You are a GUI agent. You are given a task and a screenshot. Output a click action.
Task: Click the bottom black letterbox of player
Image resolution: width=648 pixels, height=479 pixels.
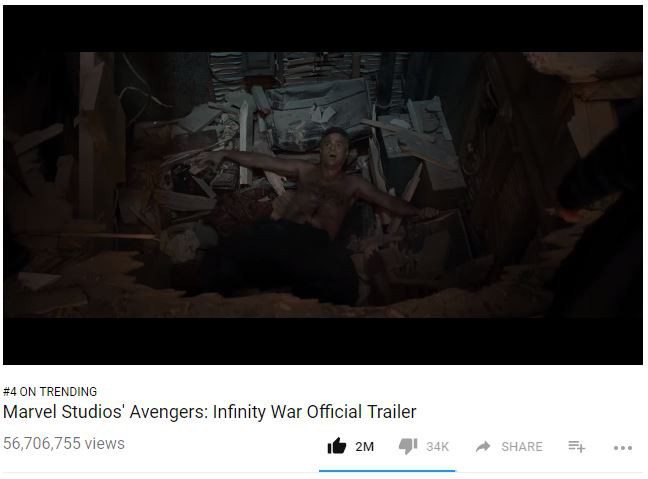(x=323, y=341)
